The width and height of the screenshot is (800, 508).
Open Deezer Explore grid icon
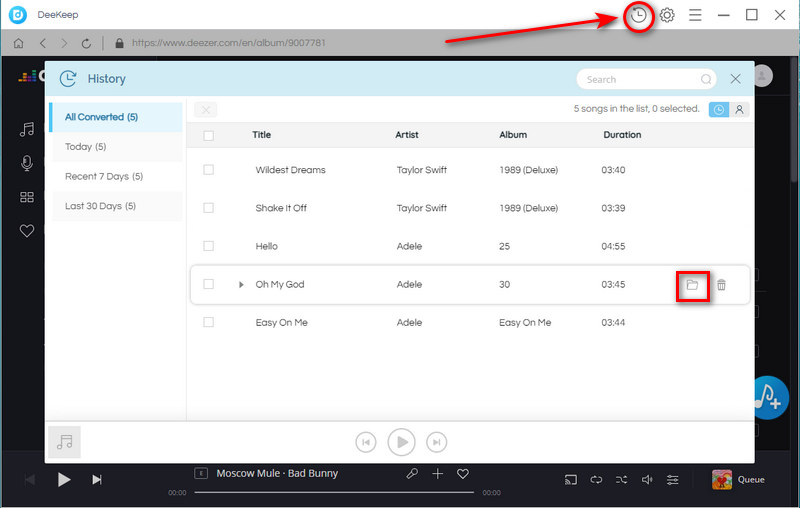[x=27, y=197]
